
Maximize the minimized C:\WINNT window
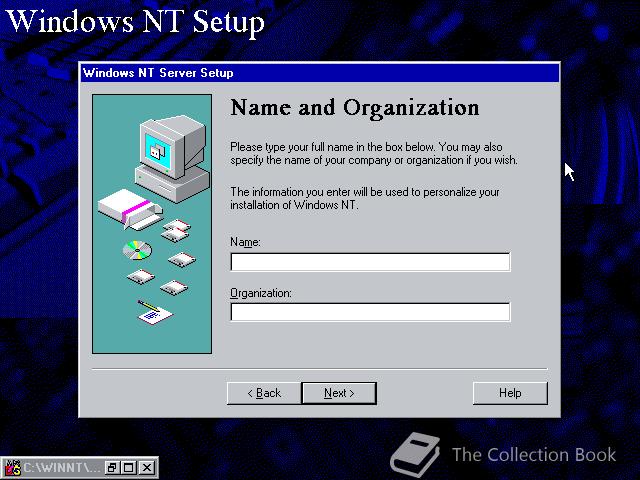pyautogui.click(x=129, y=468)
